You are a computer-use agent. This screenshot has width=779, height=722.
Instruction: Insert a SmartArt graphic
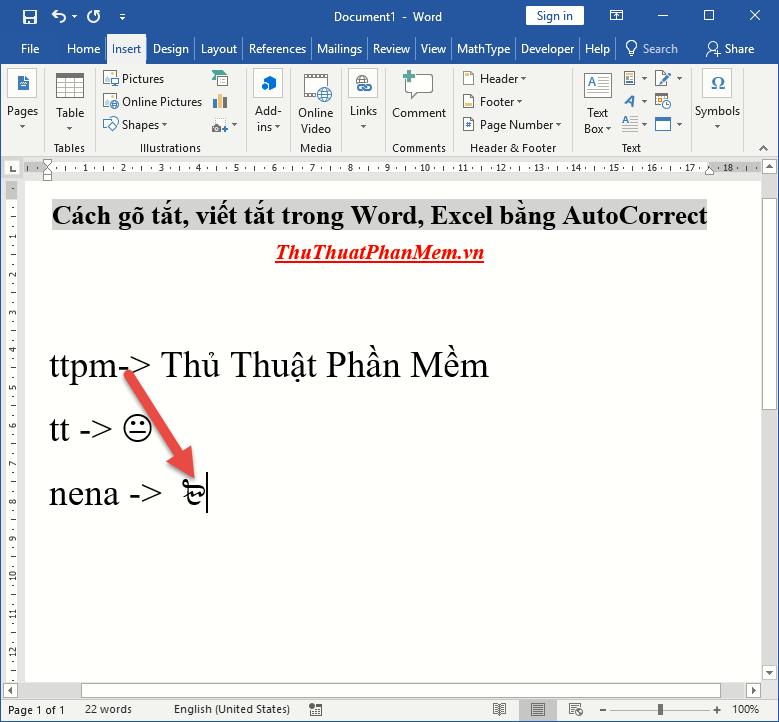220,79
